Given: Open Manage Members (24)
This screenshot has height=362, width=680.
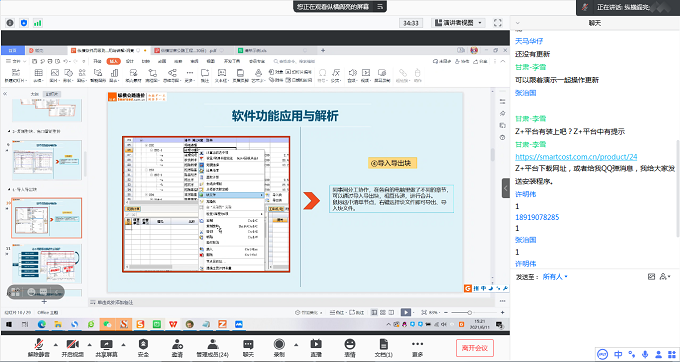Looking at the screenshot, I should [212, 348].
